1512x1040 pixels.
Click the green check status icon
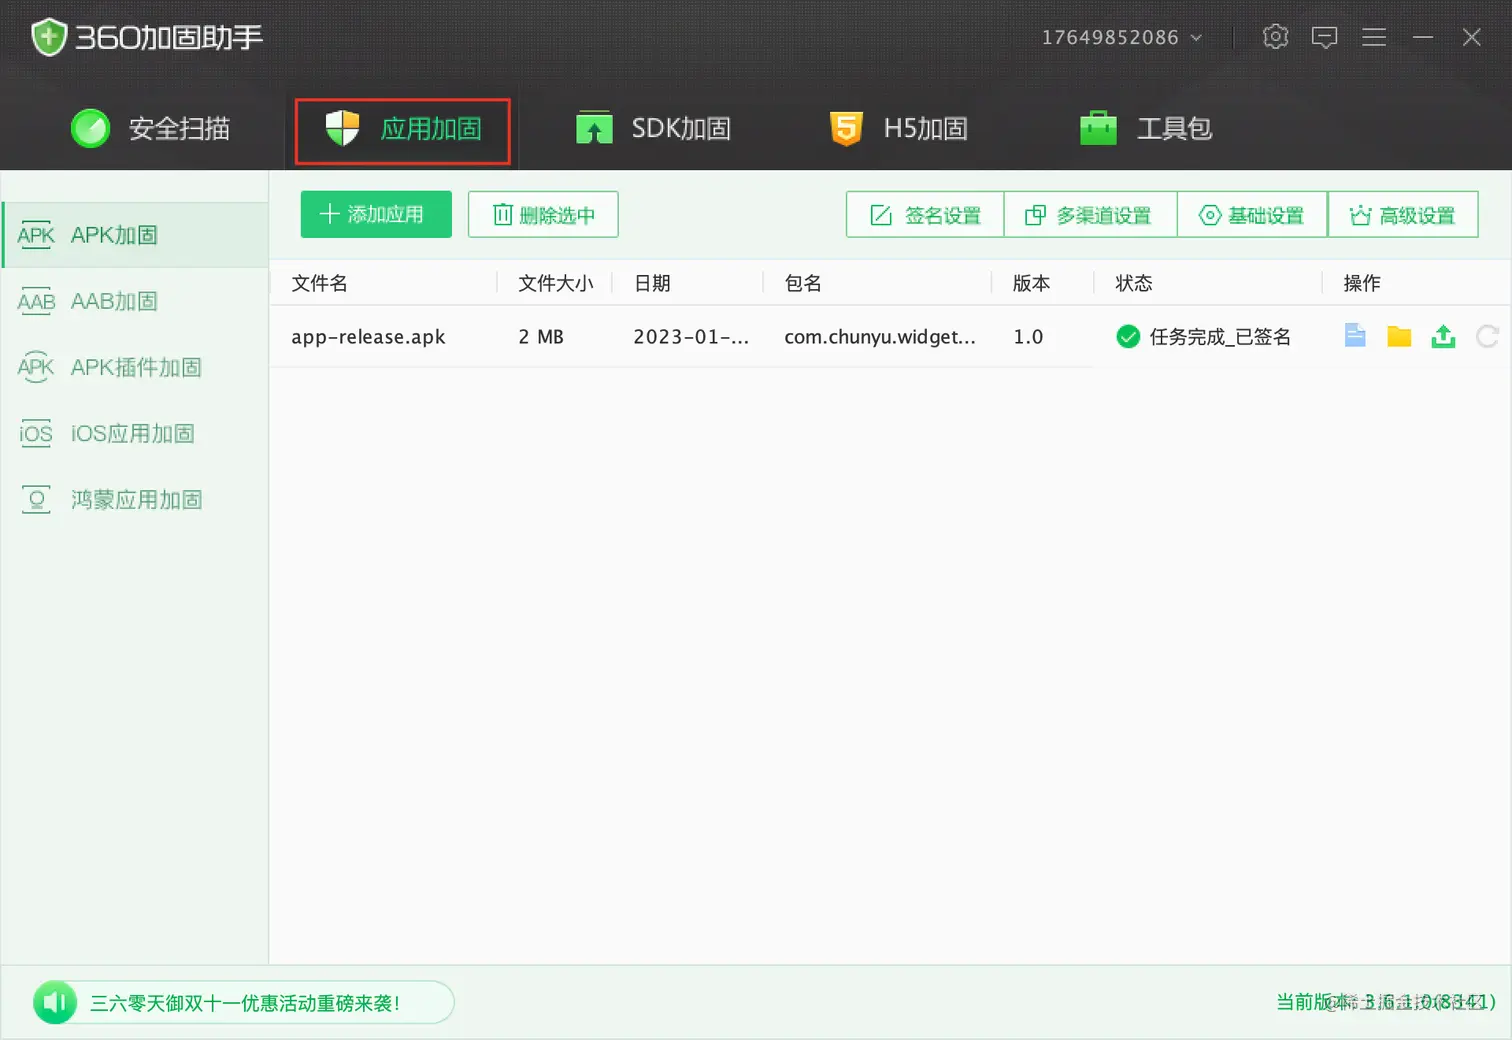1128,337
